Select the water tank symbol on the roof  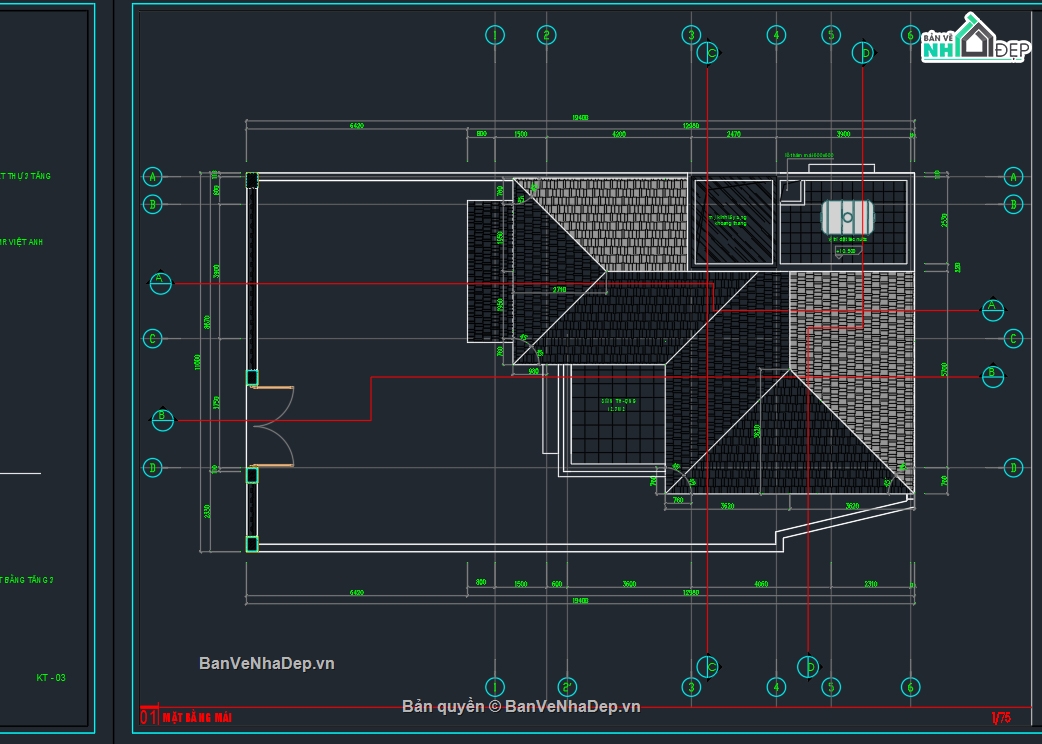847,216
